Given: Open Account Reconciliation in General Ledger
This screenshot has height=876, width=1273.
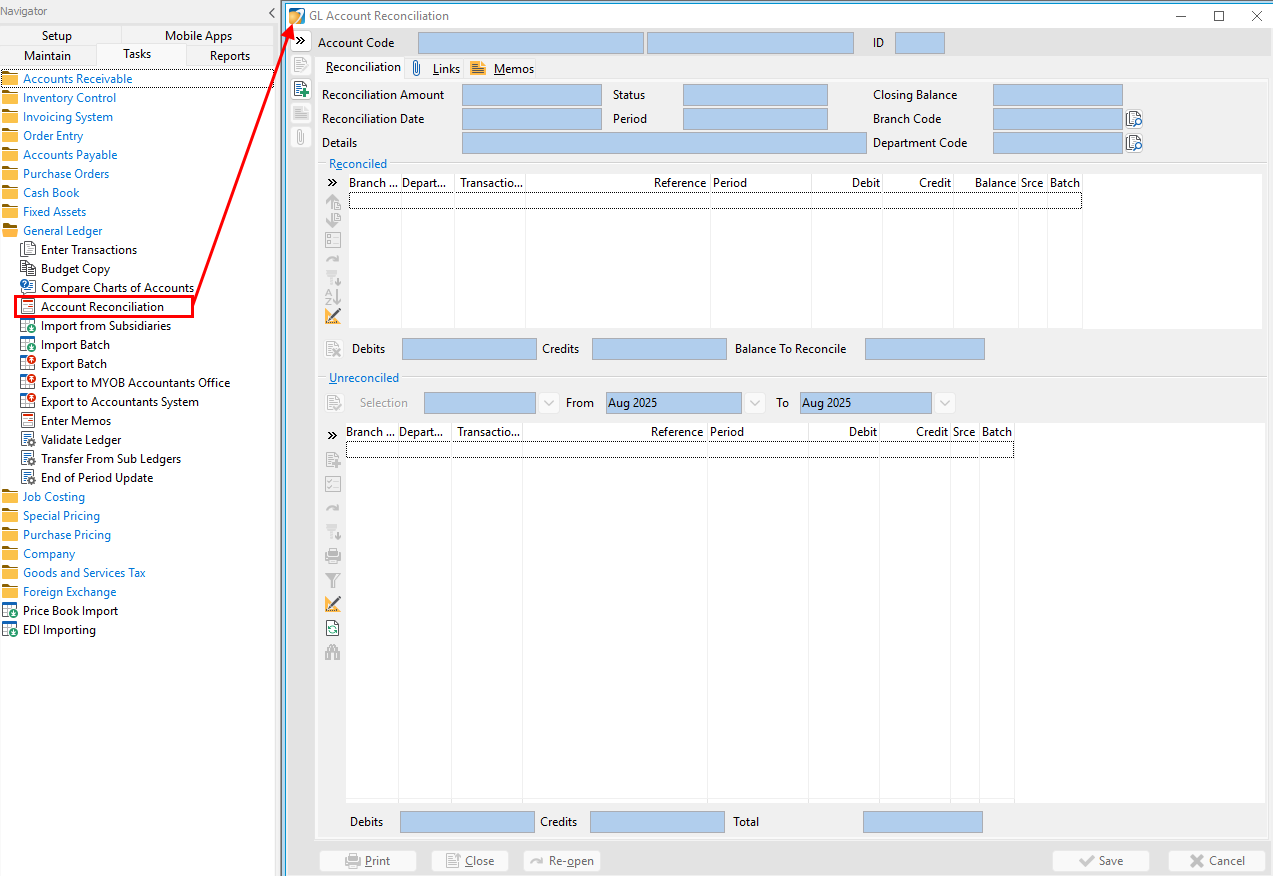Looking at the screenshot, I should (104, 307).
